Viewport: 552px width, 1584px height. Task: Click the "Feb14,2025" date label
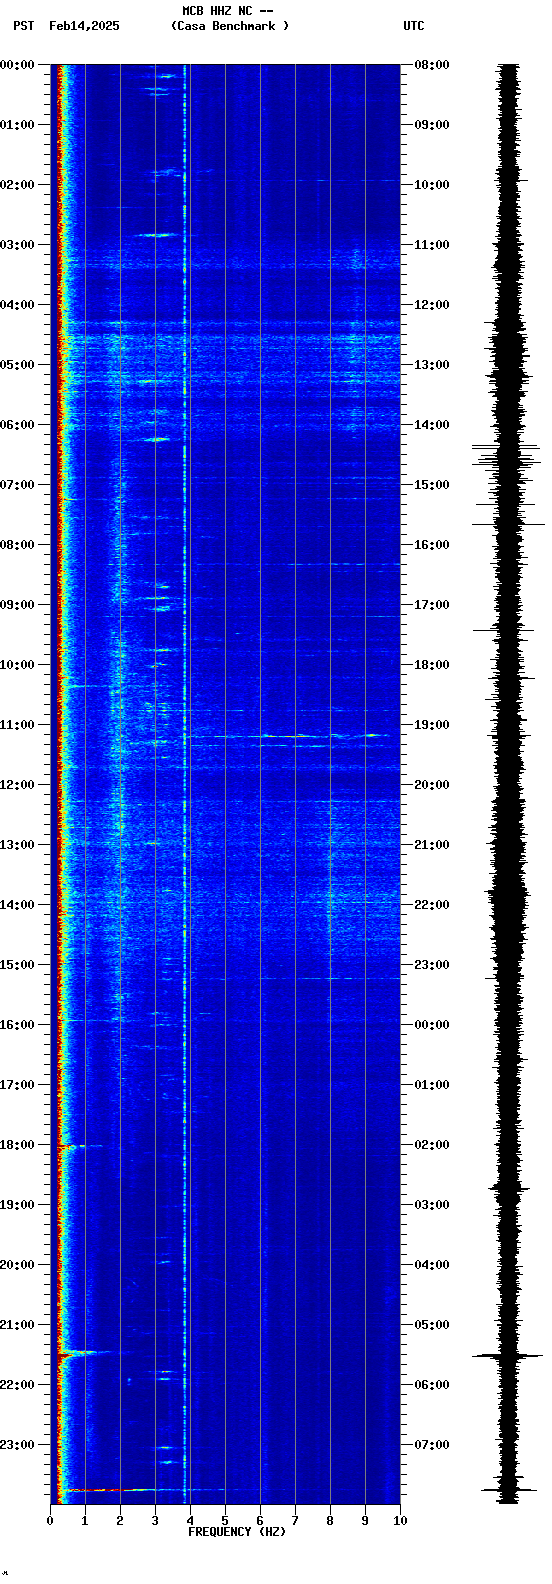(x=84, y=26)
